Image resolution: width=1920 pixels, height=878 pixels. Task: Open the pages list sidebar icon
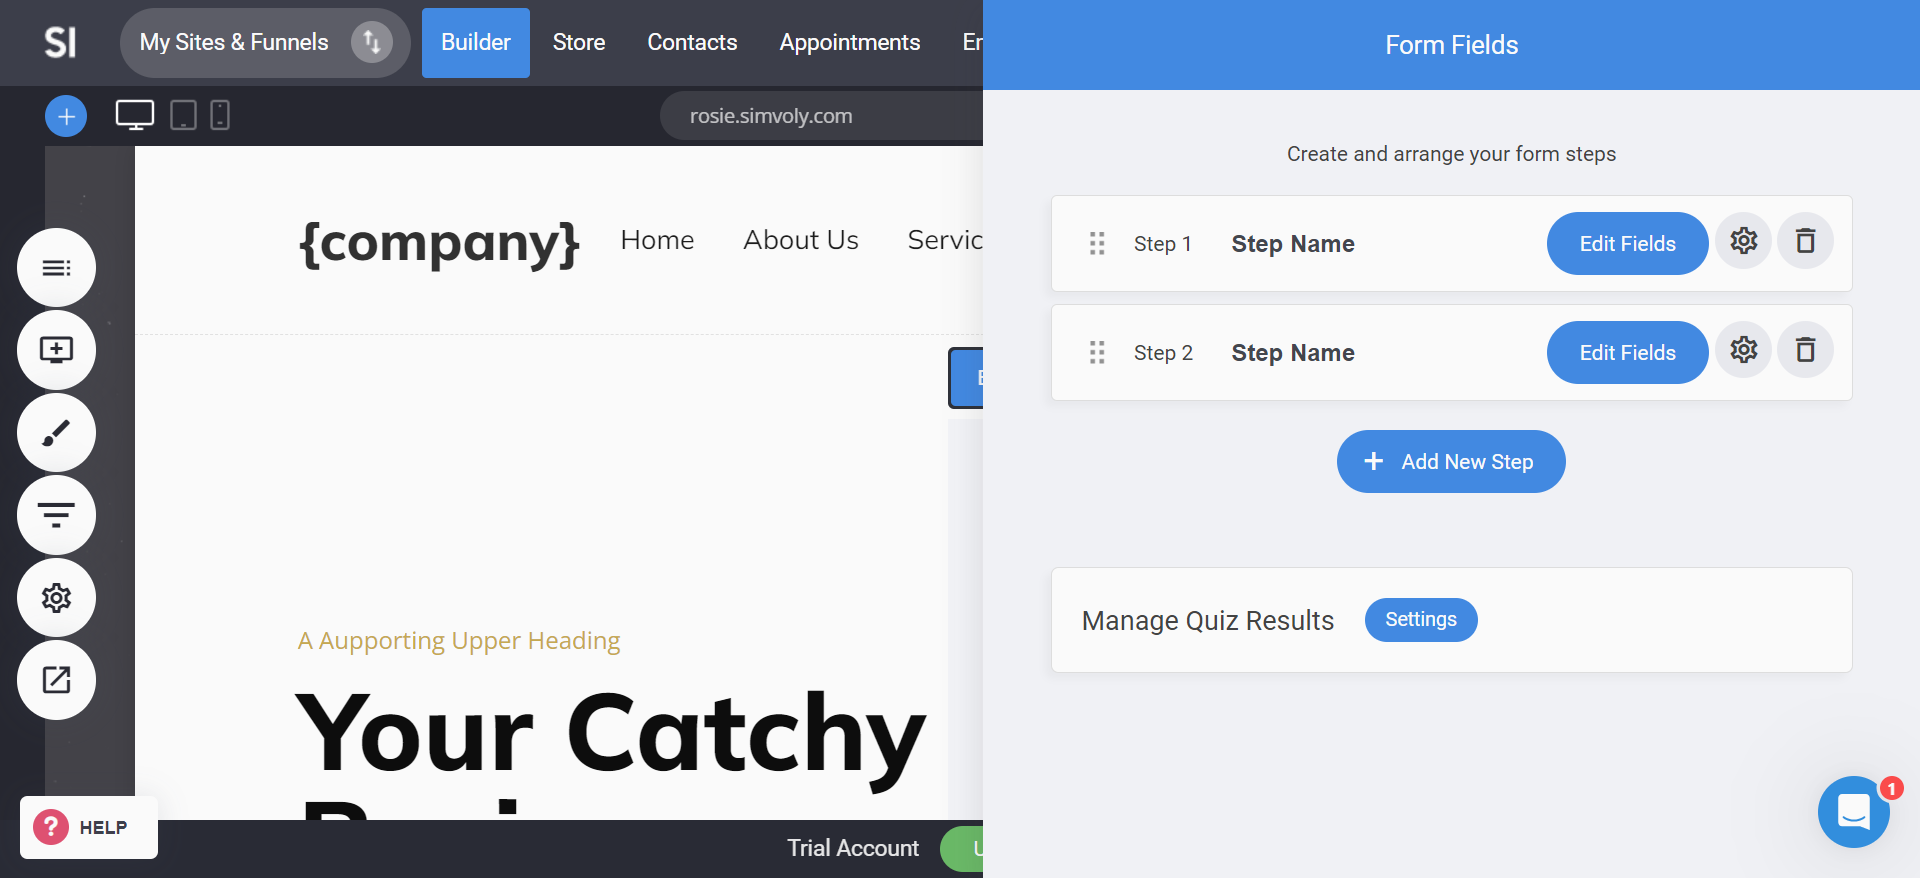56,268
